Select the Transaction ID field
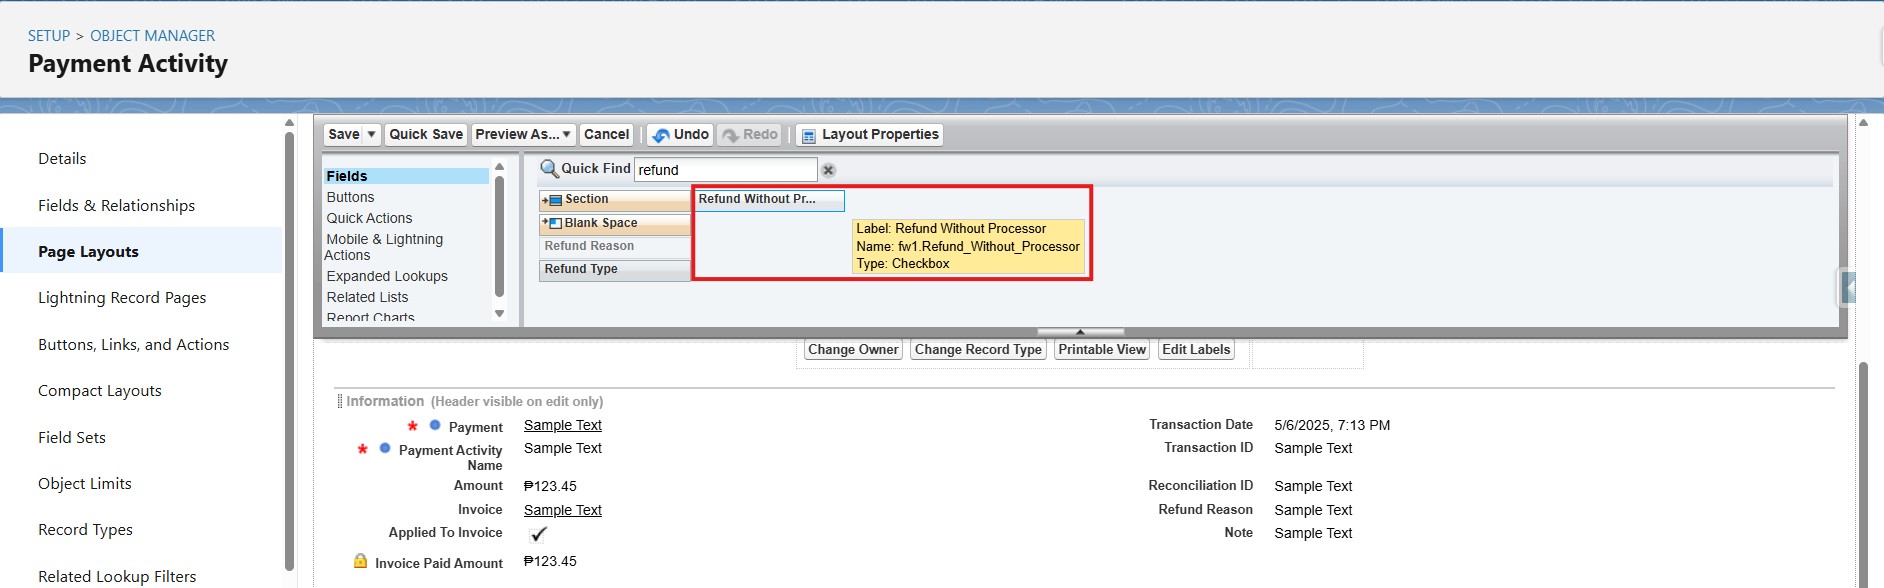 click(1208, 448)
